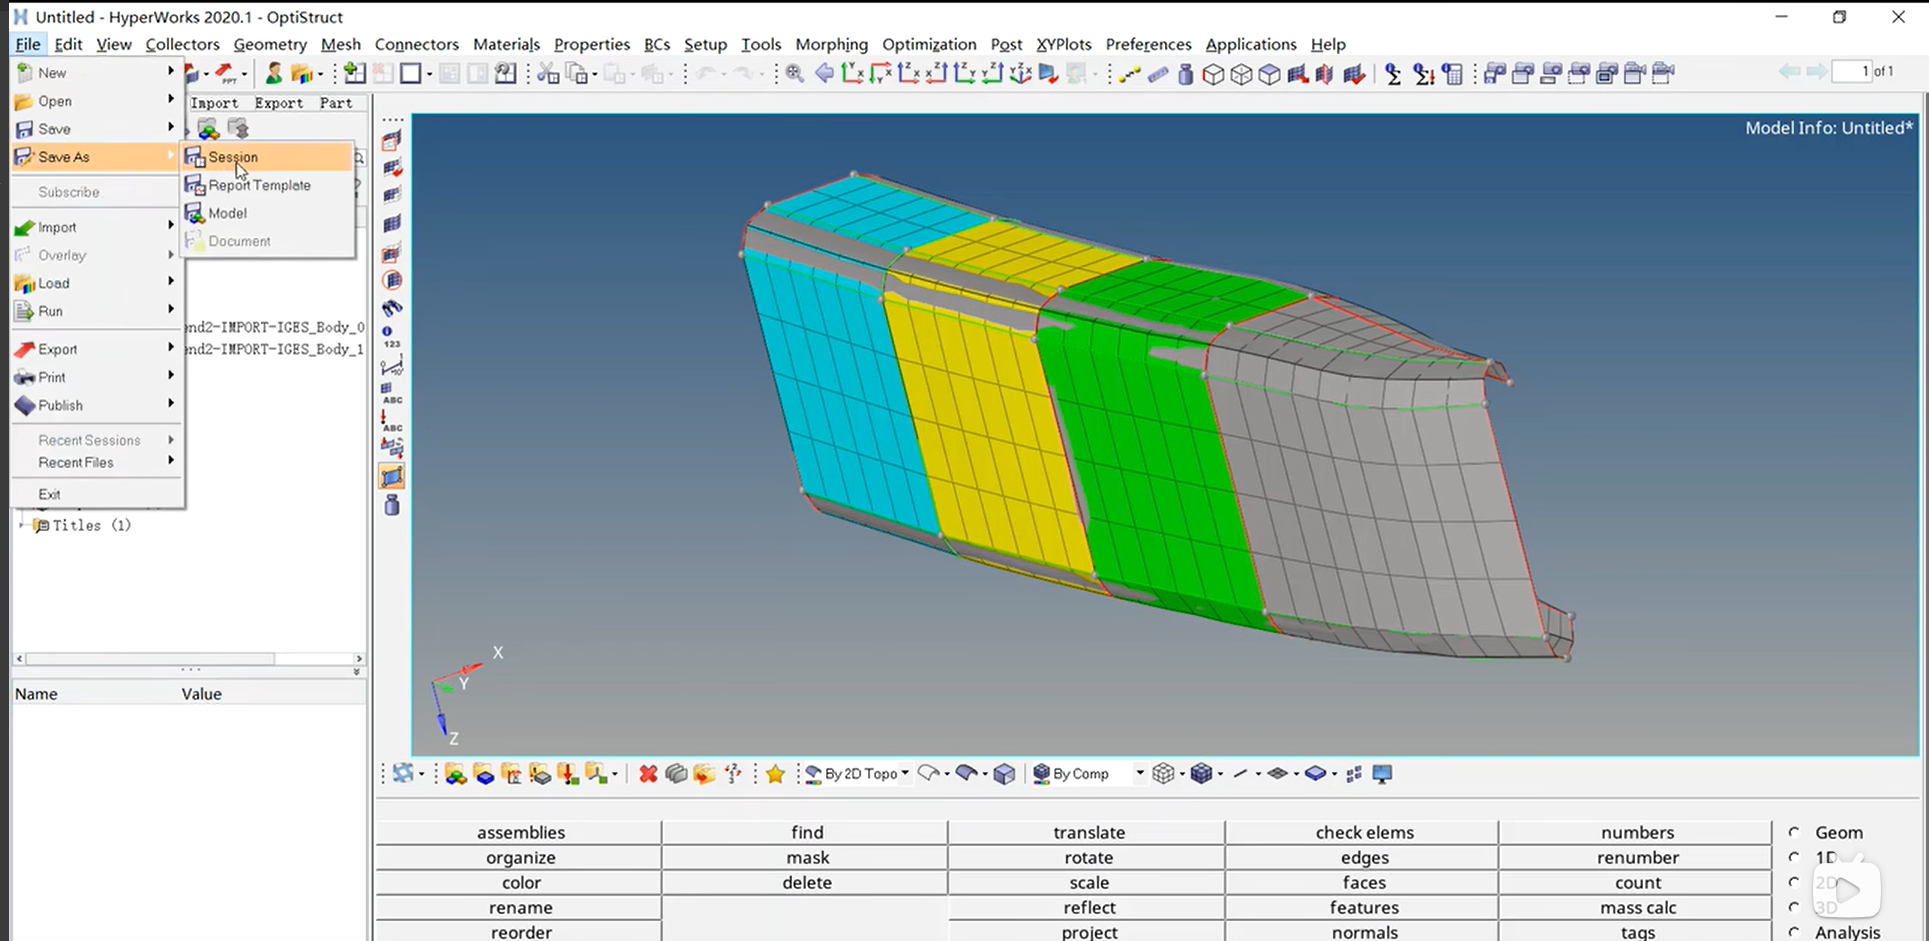Click the check elems panel button

pyautogui.click(x=1364, y=832)
